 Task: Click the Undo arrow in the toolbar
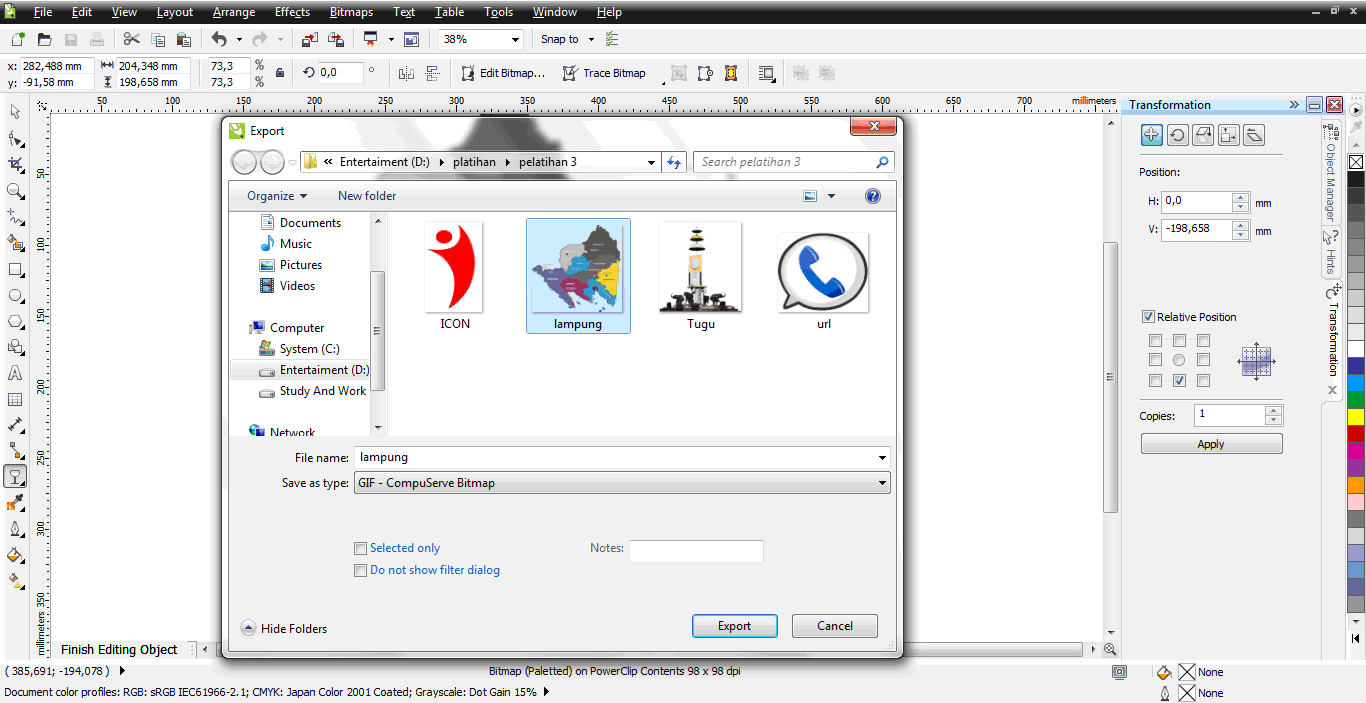click(219, 39)
